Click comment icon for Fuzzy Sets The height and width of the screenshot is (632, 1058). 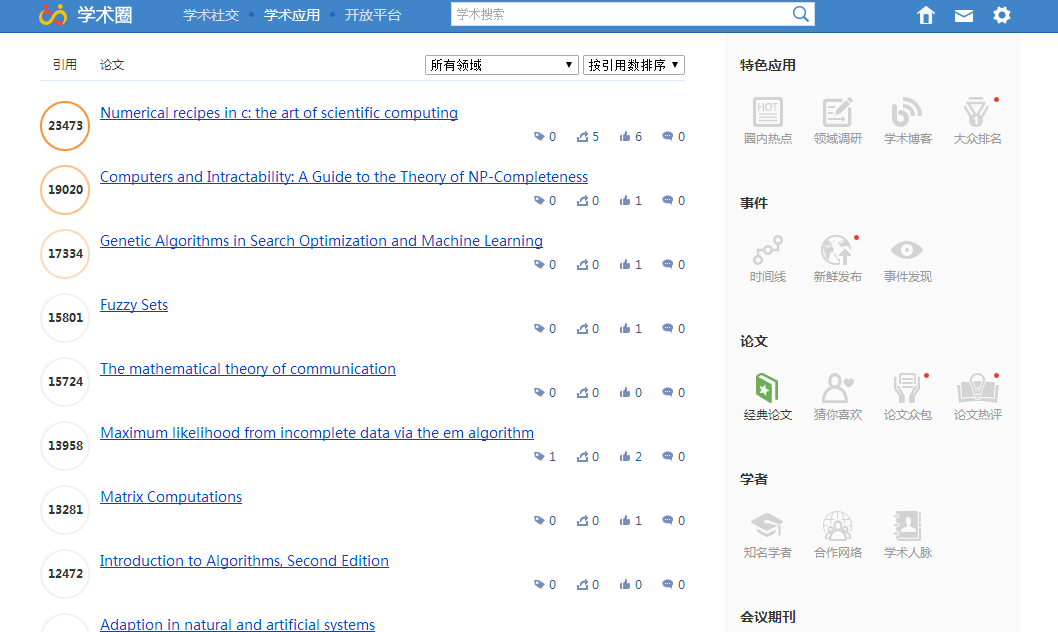pos(667,328)
